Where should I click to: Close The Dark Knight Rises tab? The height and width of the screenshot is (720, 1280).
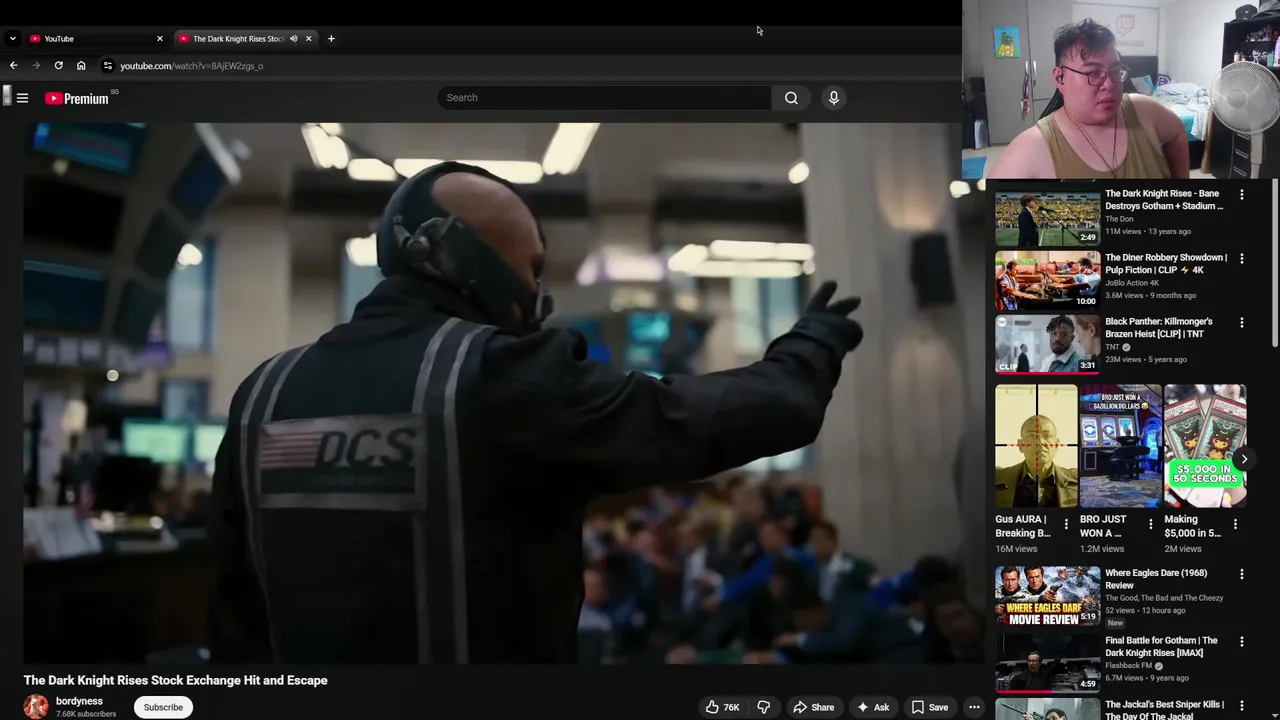click(x=308, y=39)
